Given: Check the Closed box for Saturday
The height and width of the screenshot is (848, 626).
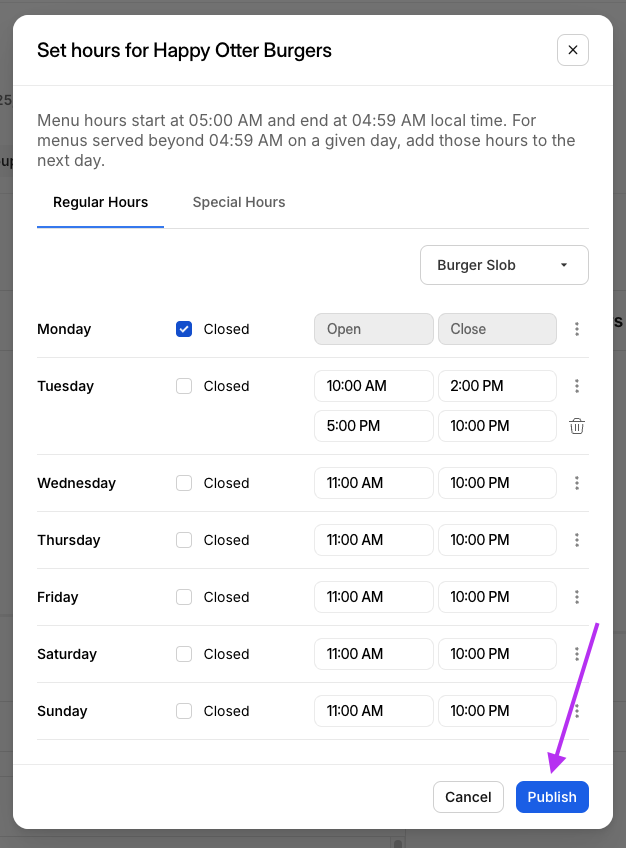Looking at the screenshot, I should (x=184, y=654).
